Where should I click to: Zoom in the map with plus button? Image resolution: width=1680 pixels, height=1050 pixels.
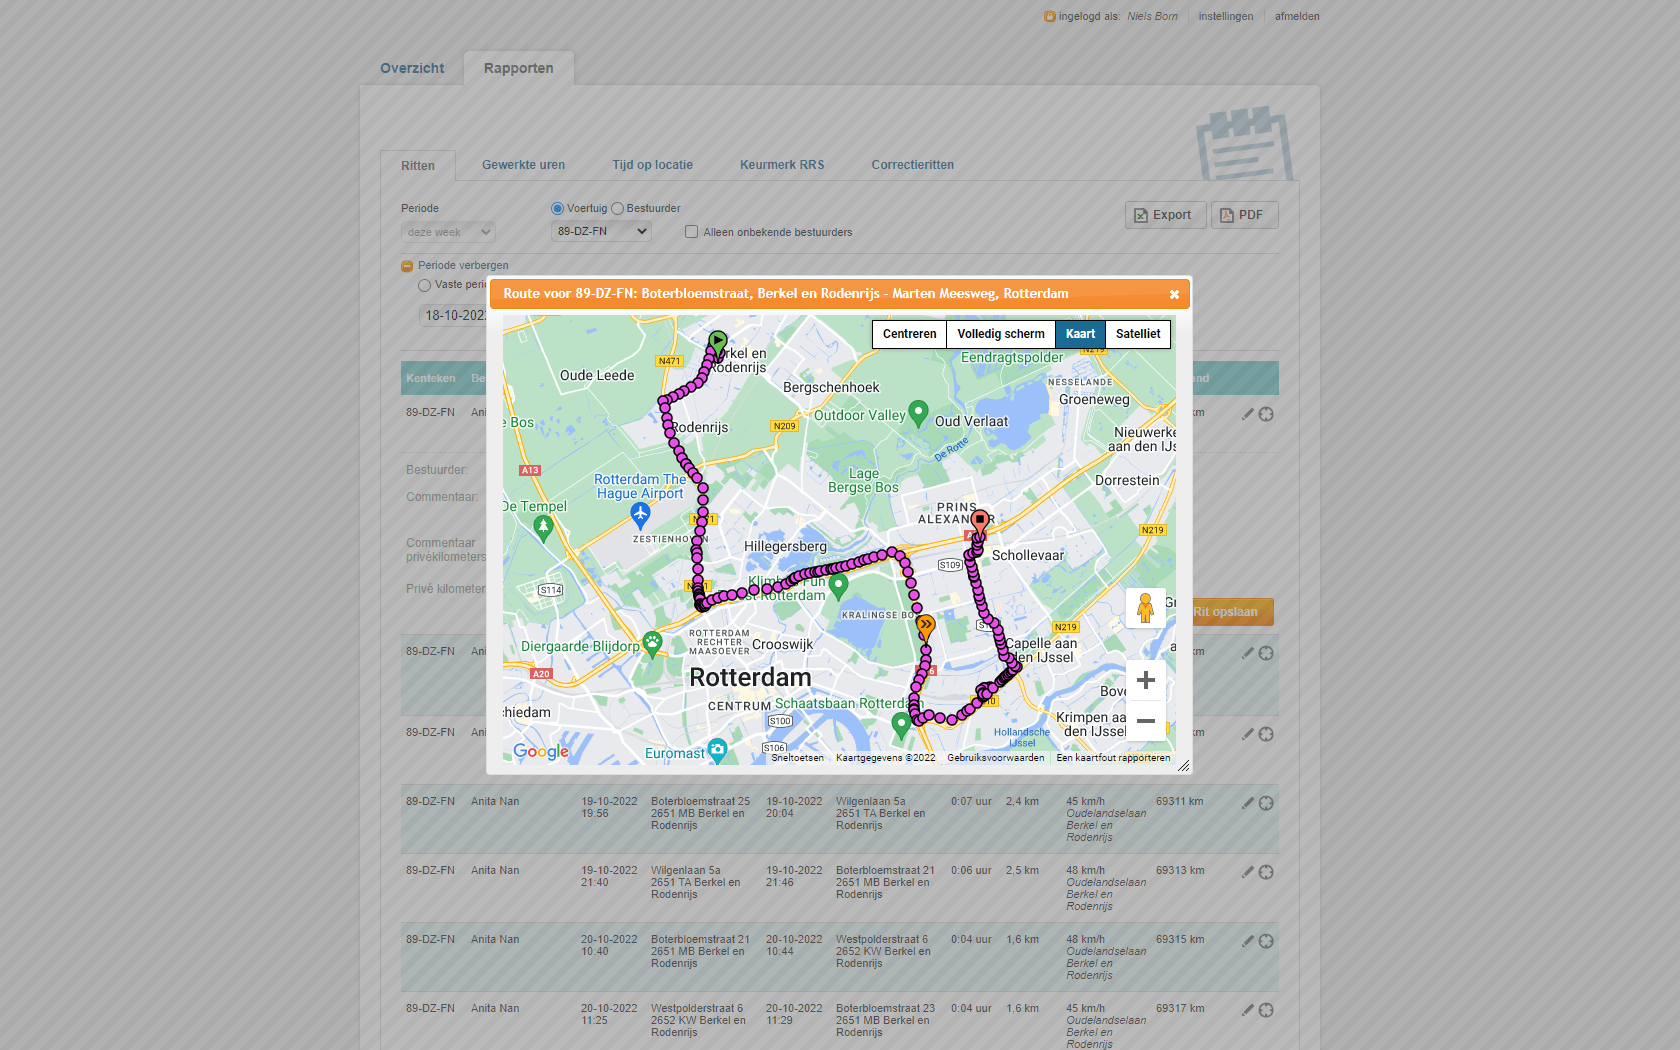(x=1146, y=680)
